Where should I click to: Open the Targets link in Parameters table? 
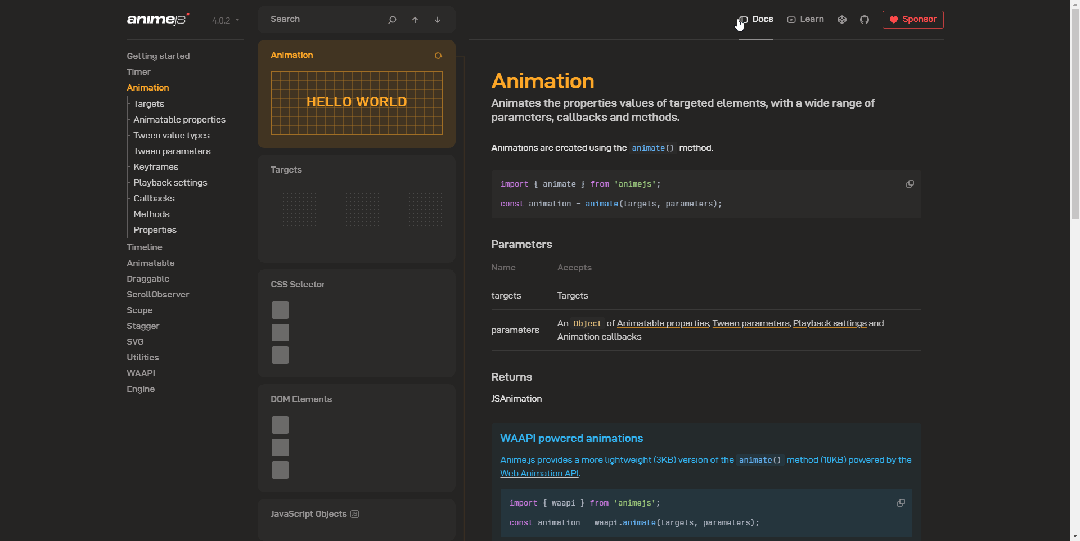coord(572,296)
